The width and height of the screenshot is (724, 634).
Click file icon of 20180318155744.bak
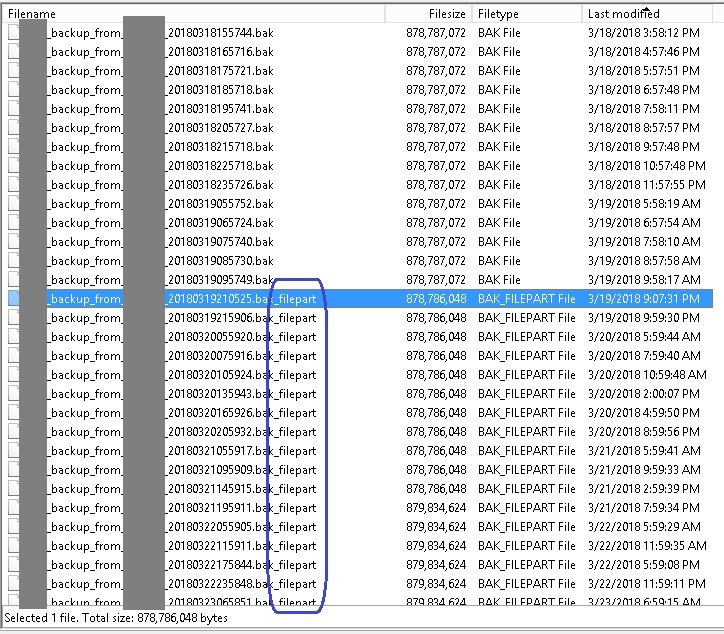click(x=13, y=33)
